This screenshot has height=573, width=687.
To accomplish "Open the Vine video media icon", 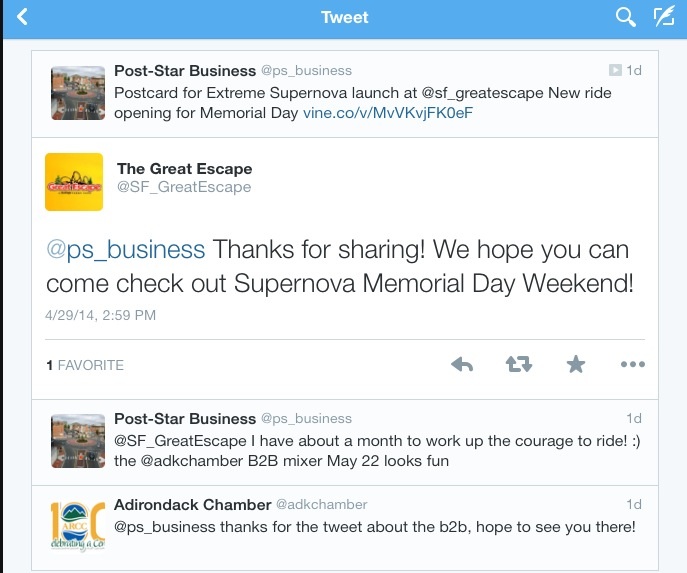I will [x=616, y=71].
